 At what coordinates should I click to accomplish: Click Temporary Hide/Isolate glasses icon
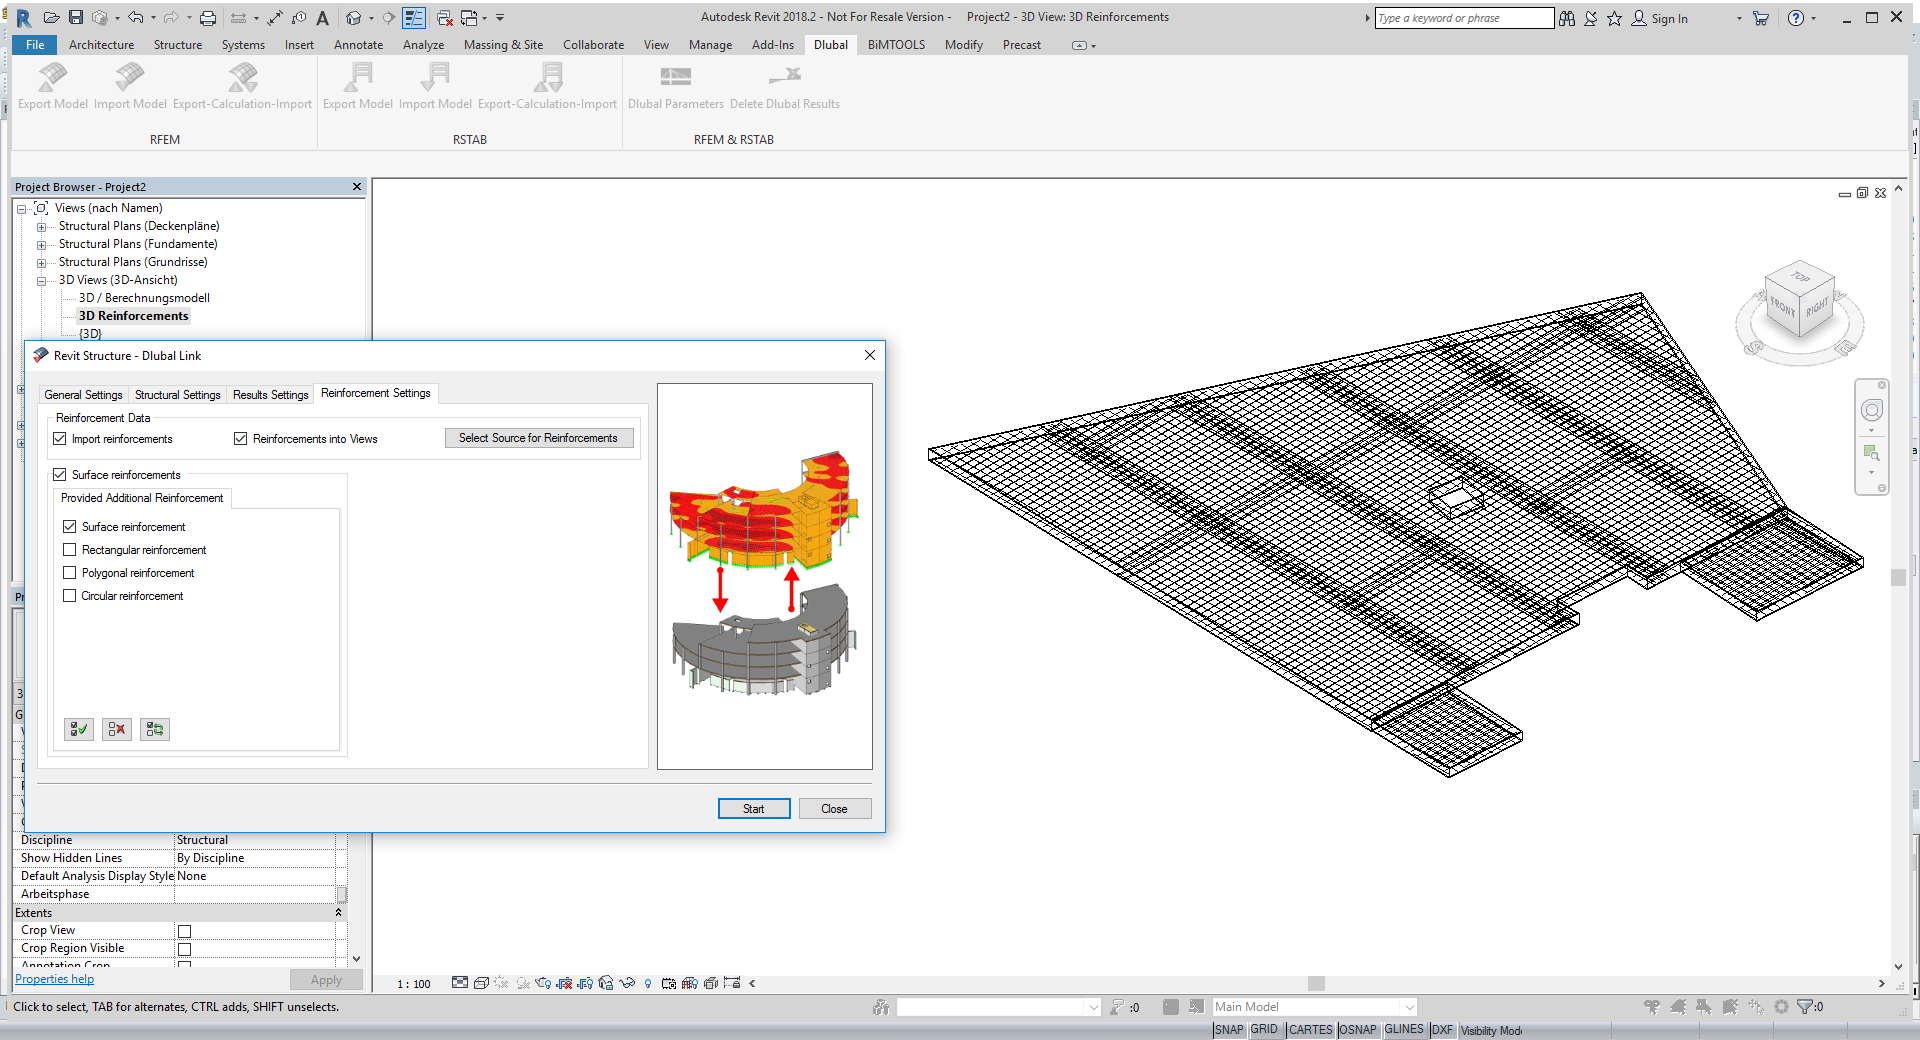627,983
